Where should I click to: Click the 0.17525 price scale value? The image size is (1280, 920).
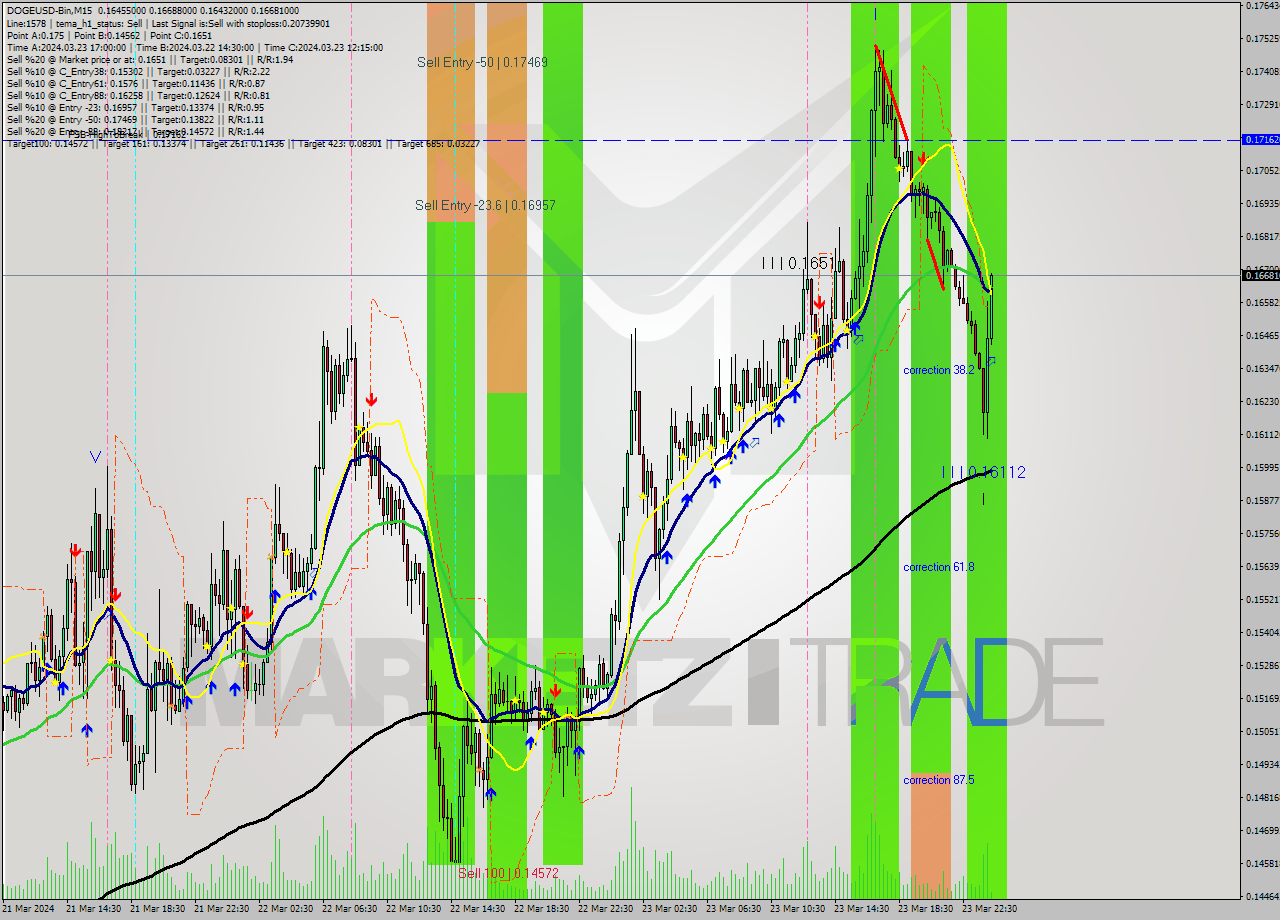coord(1262,39)
